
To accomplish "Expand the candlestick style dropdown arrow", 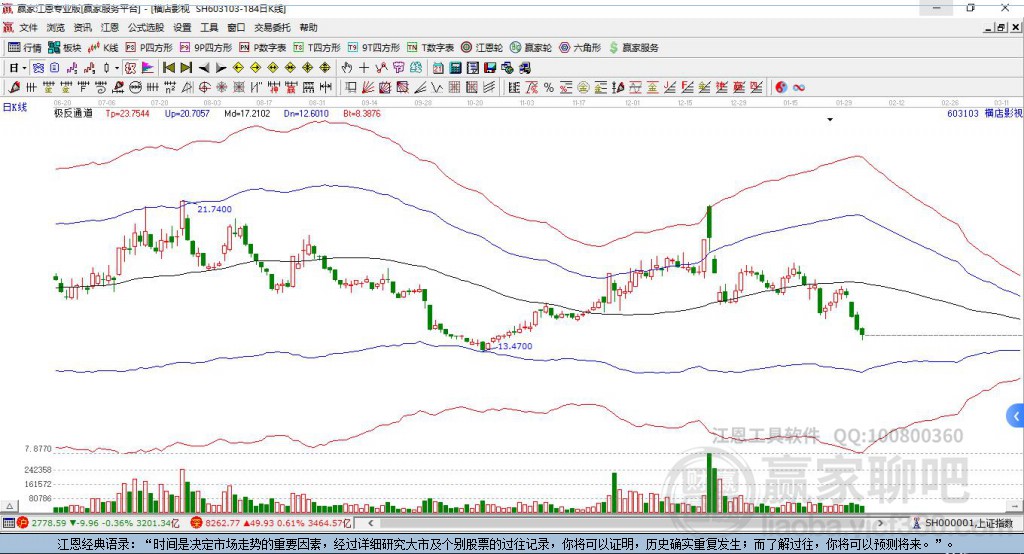I will coord(117,68).
